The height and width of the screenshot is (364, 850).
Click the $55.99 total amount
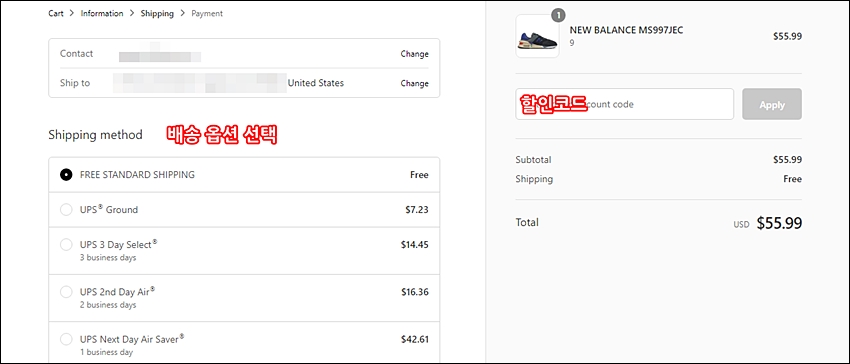pyautogui.click(x=779, y=223)
